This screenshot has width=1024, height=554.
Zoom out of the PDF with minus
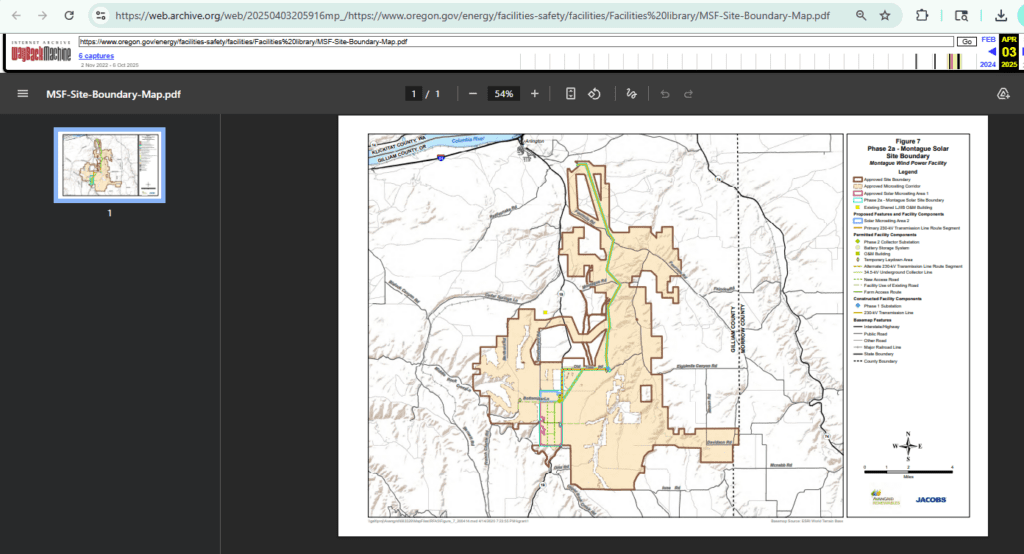pyautogui.click(x=473, y=93)
